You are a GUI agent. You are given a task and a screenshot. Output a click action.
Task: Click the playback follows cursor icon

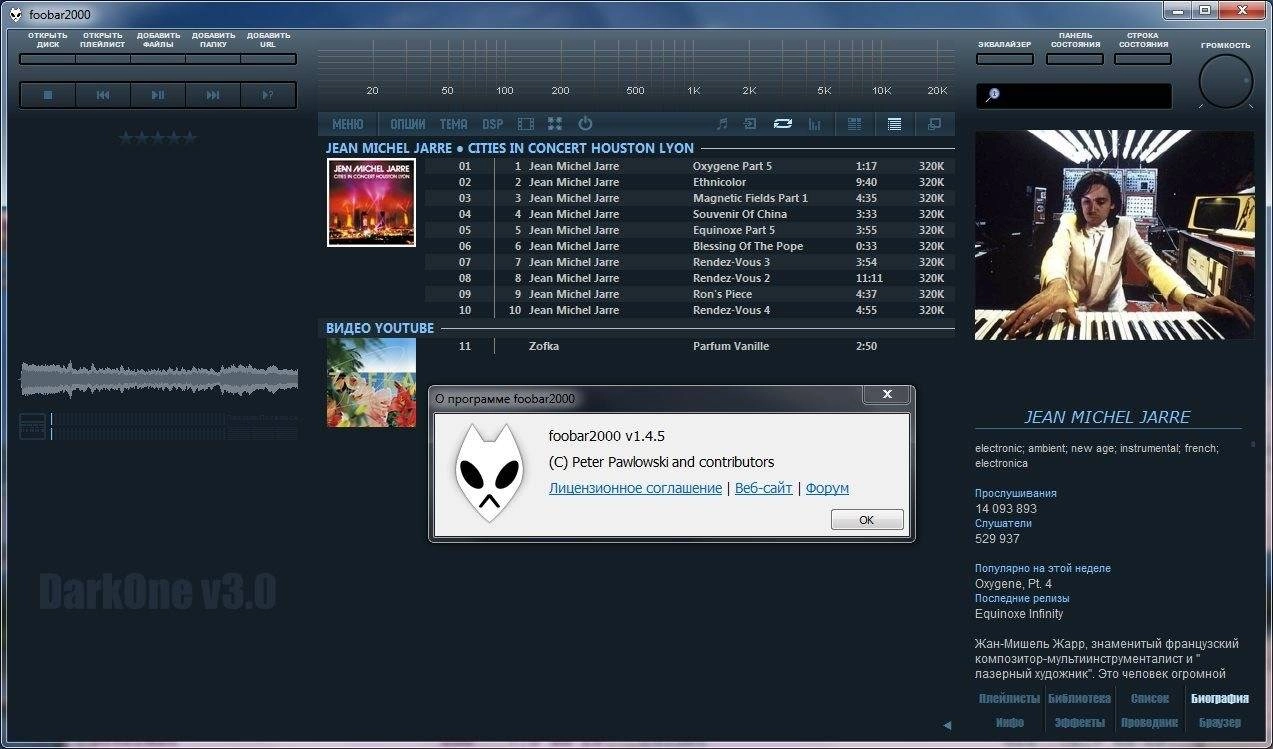[x=750, y=124]
